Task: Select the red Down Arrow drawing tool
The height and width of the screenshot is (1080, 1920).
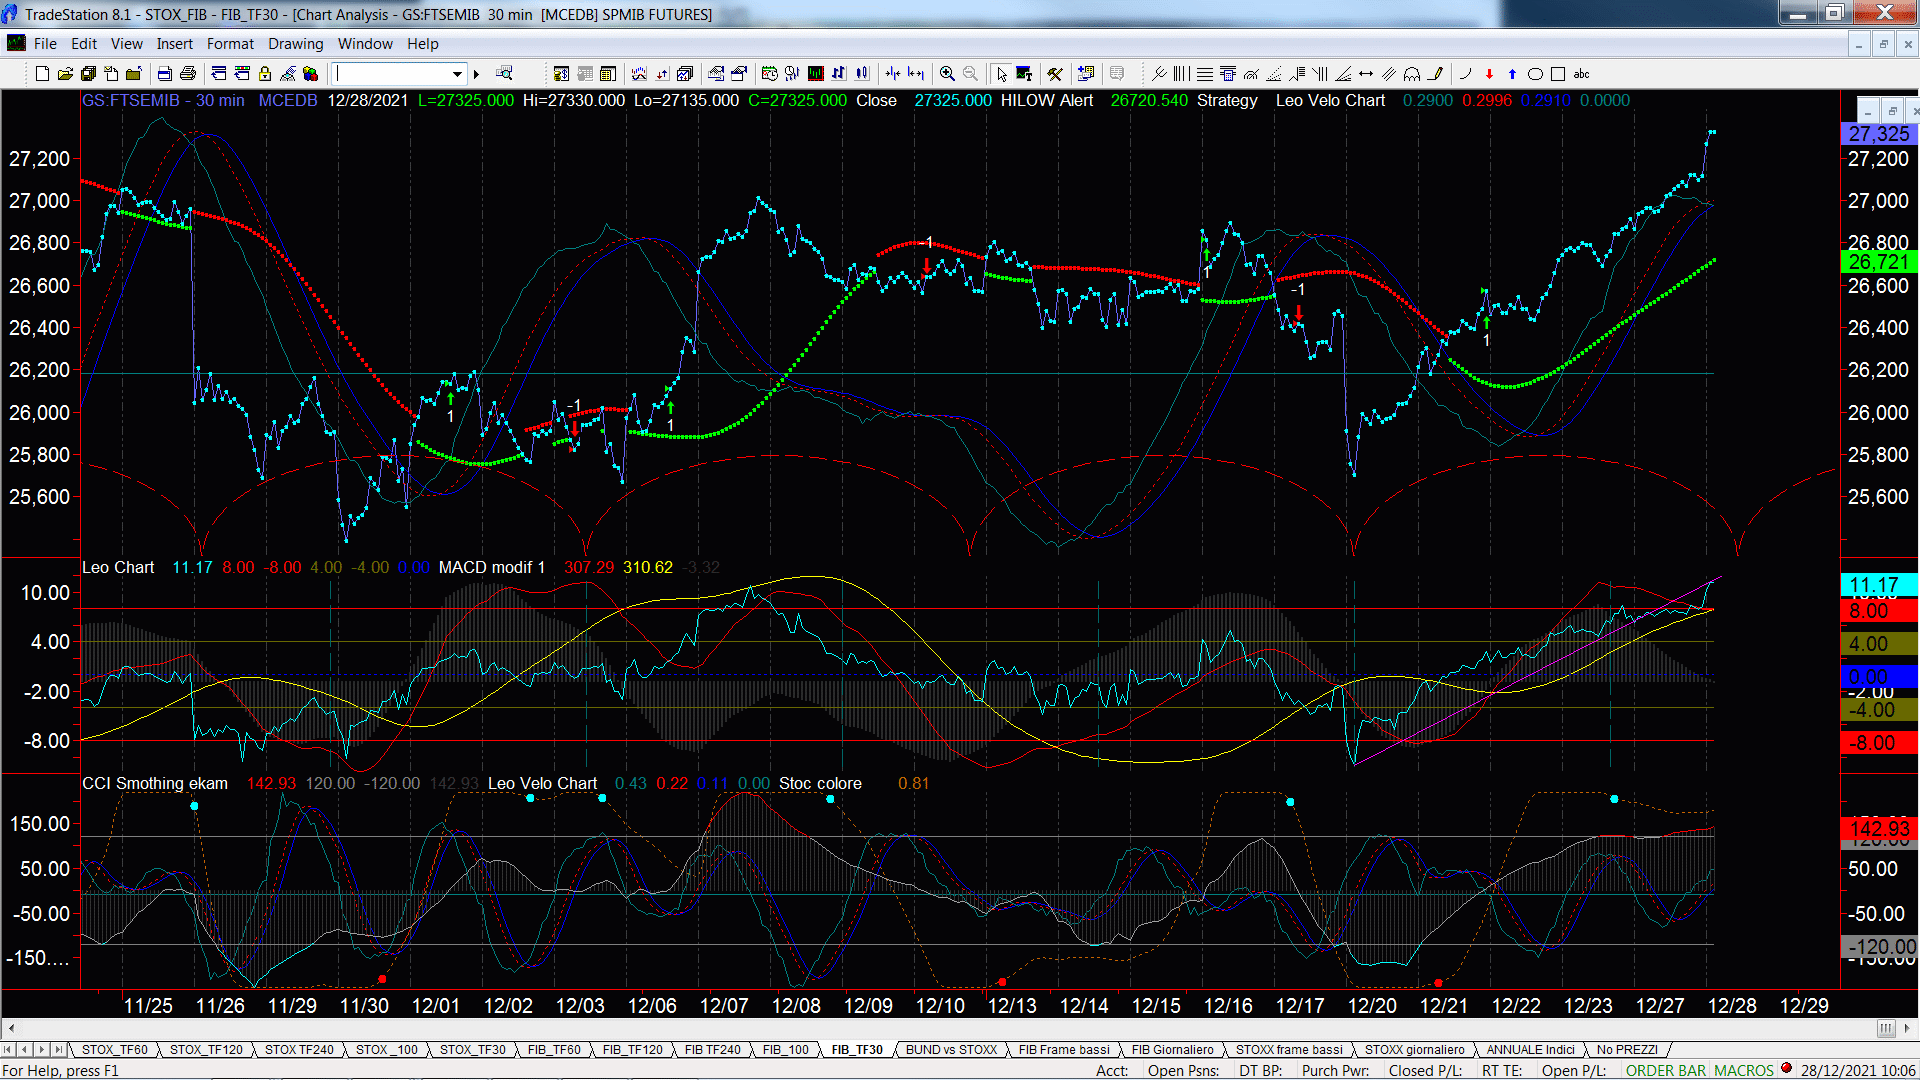Action: coord(1489,74)
